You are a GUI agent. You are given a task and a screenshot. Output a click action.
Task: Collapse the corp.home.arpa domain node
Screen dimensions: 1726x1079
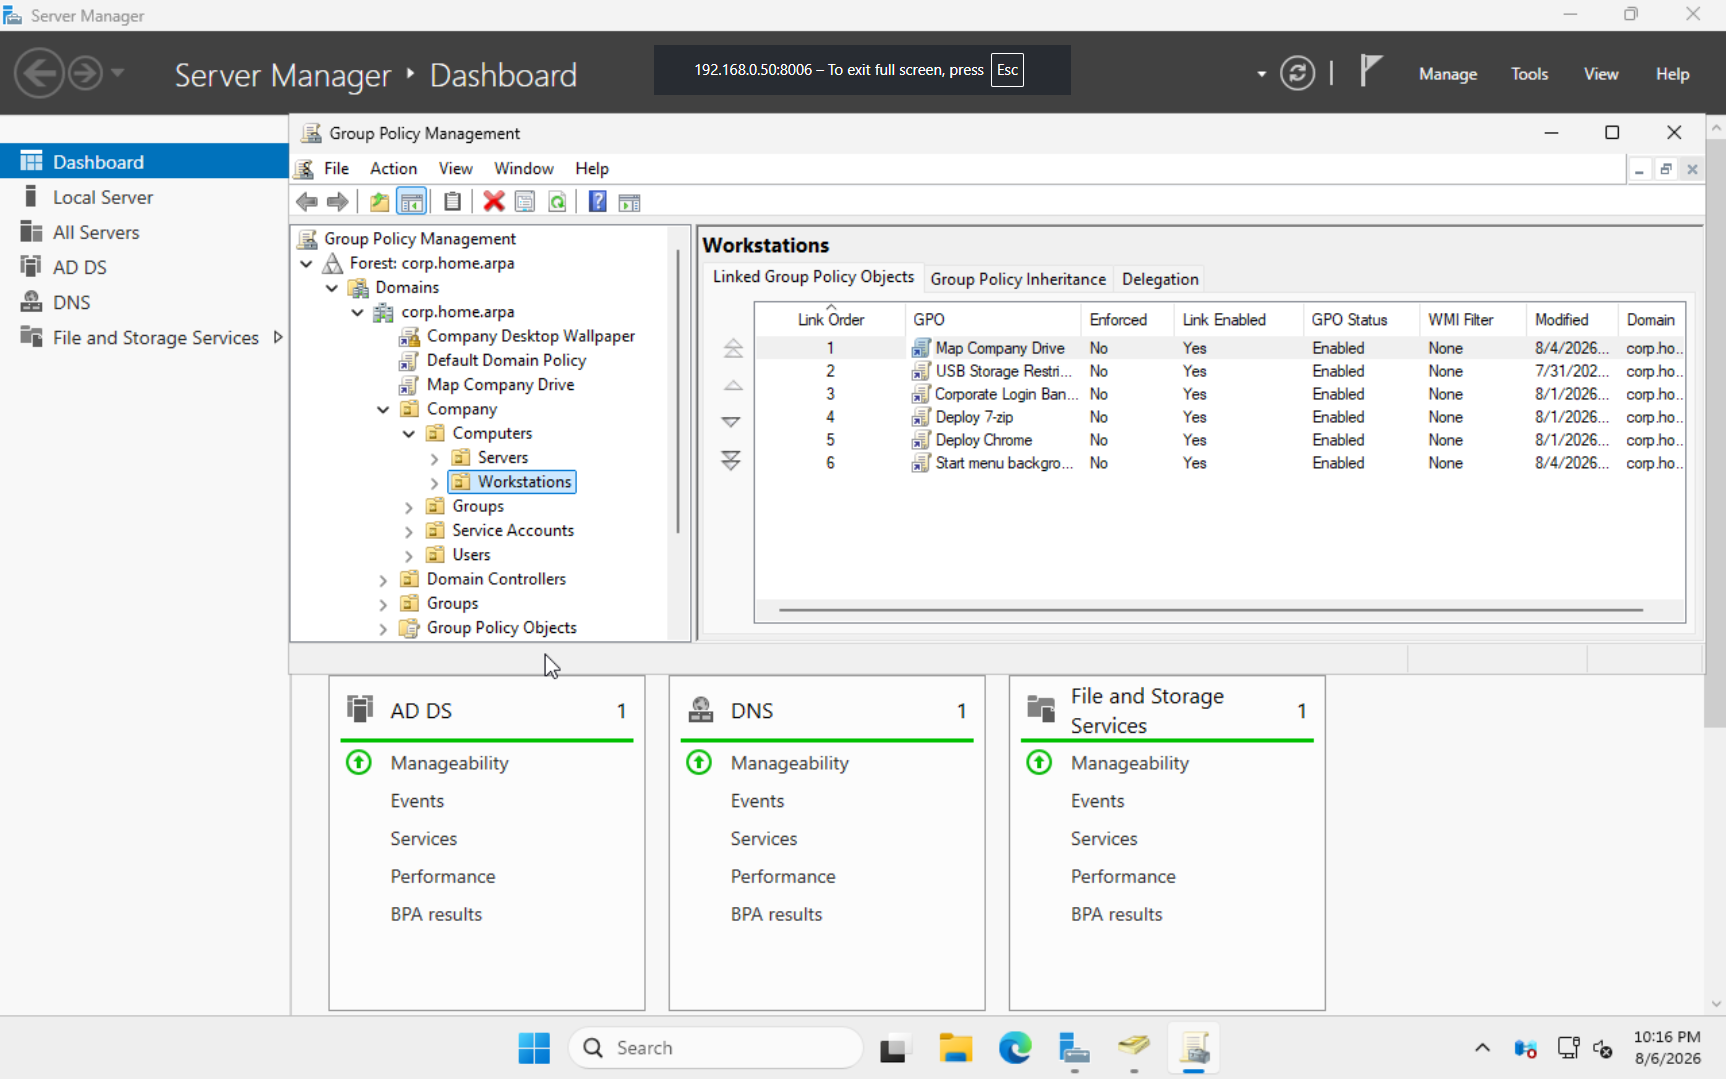[x=358, y=312]
